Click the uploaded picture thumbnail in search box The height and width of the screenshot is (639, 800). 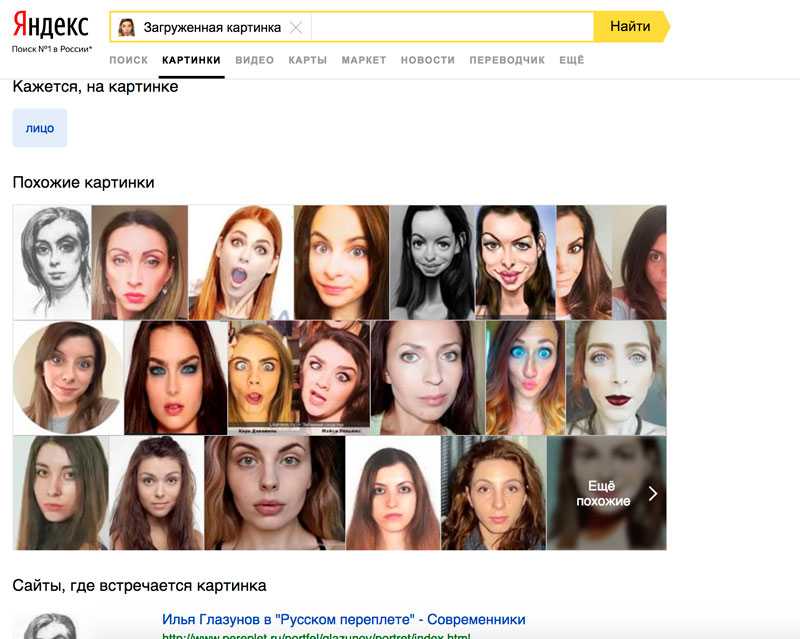[127, 27]
